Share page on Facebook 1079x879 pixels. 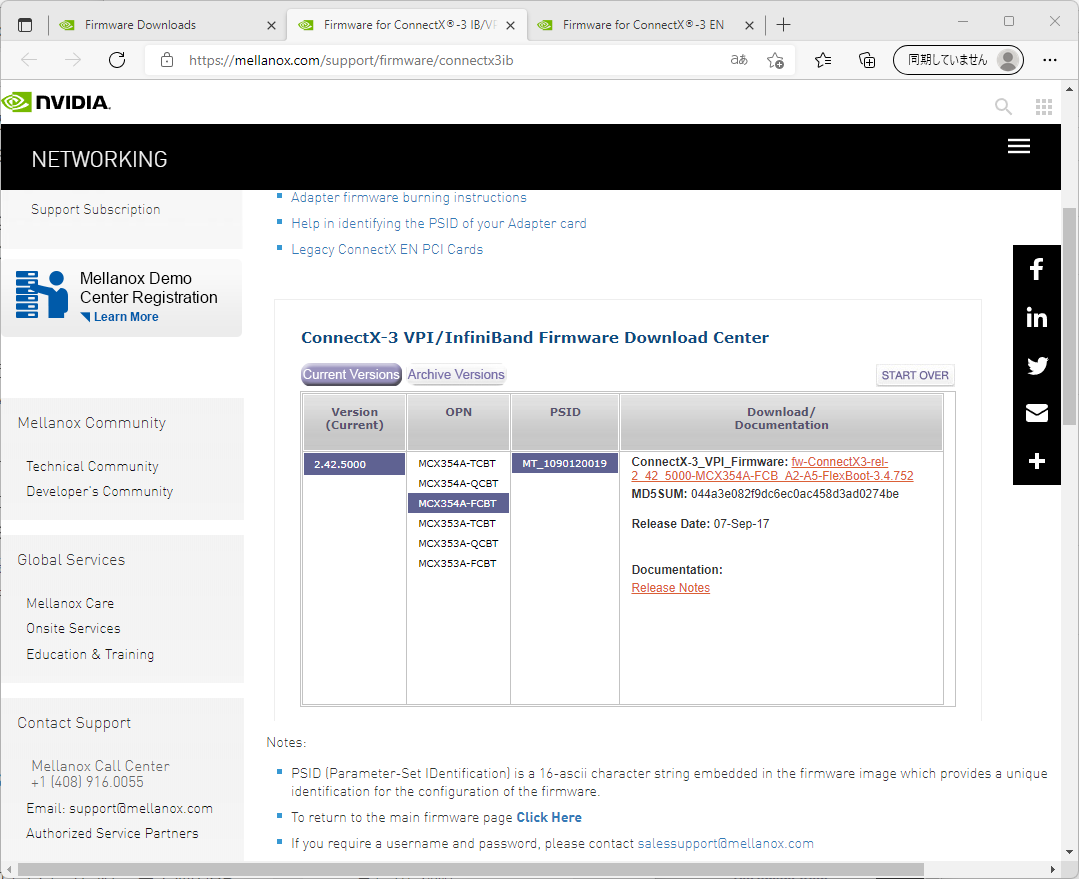coord(1036,269)
